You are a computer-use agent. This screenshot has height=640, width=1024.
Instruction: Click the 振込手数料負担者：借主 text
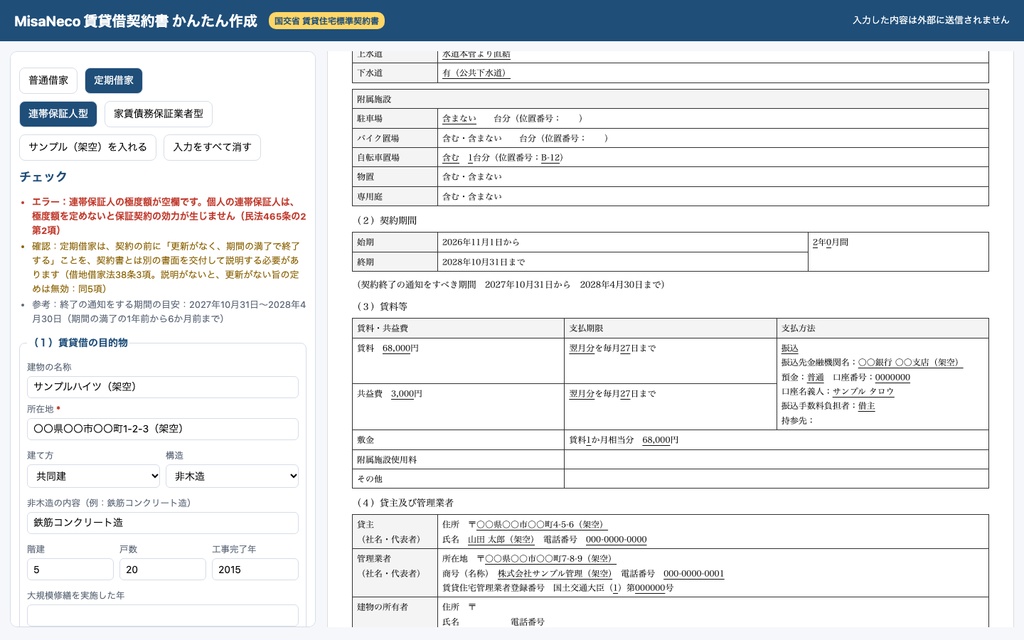coord(828,406)
